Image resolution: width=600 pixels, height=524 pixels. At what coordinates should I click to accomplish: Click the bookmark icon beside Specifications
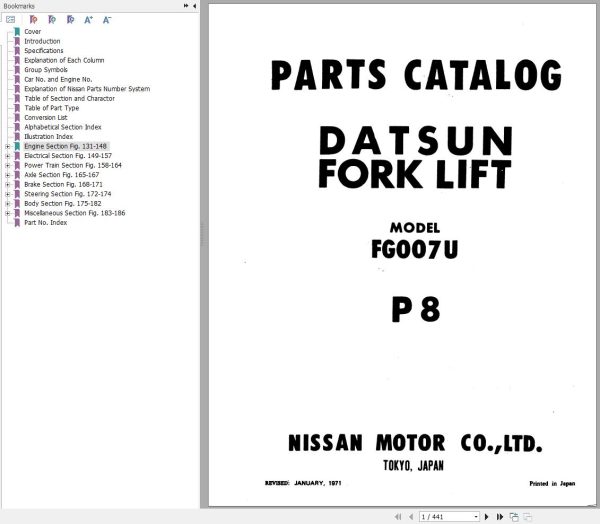[x=17, y=51]
